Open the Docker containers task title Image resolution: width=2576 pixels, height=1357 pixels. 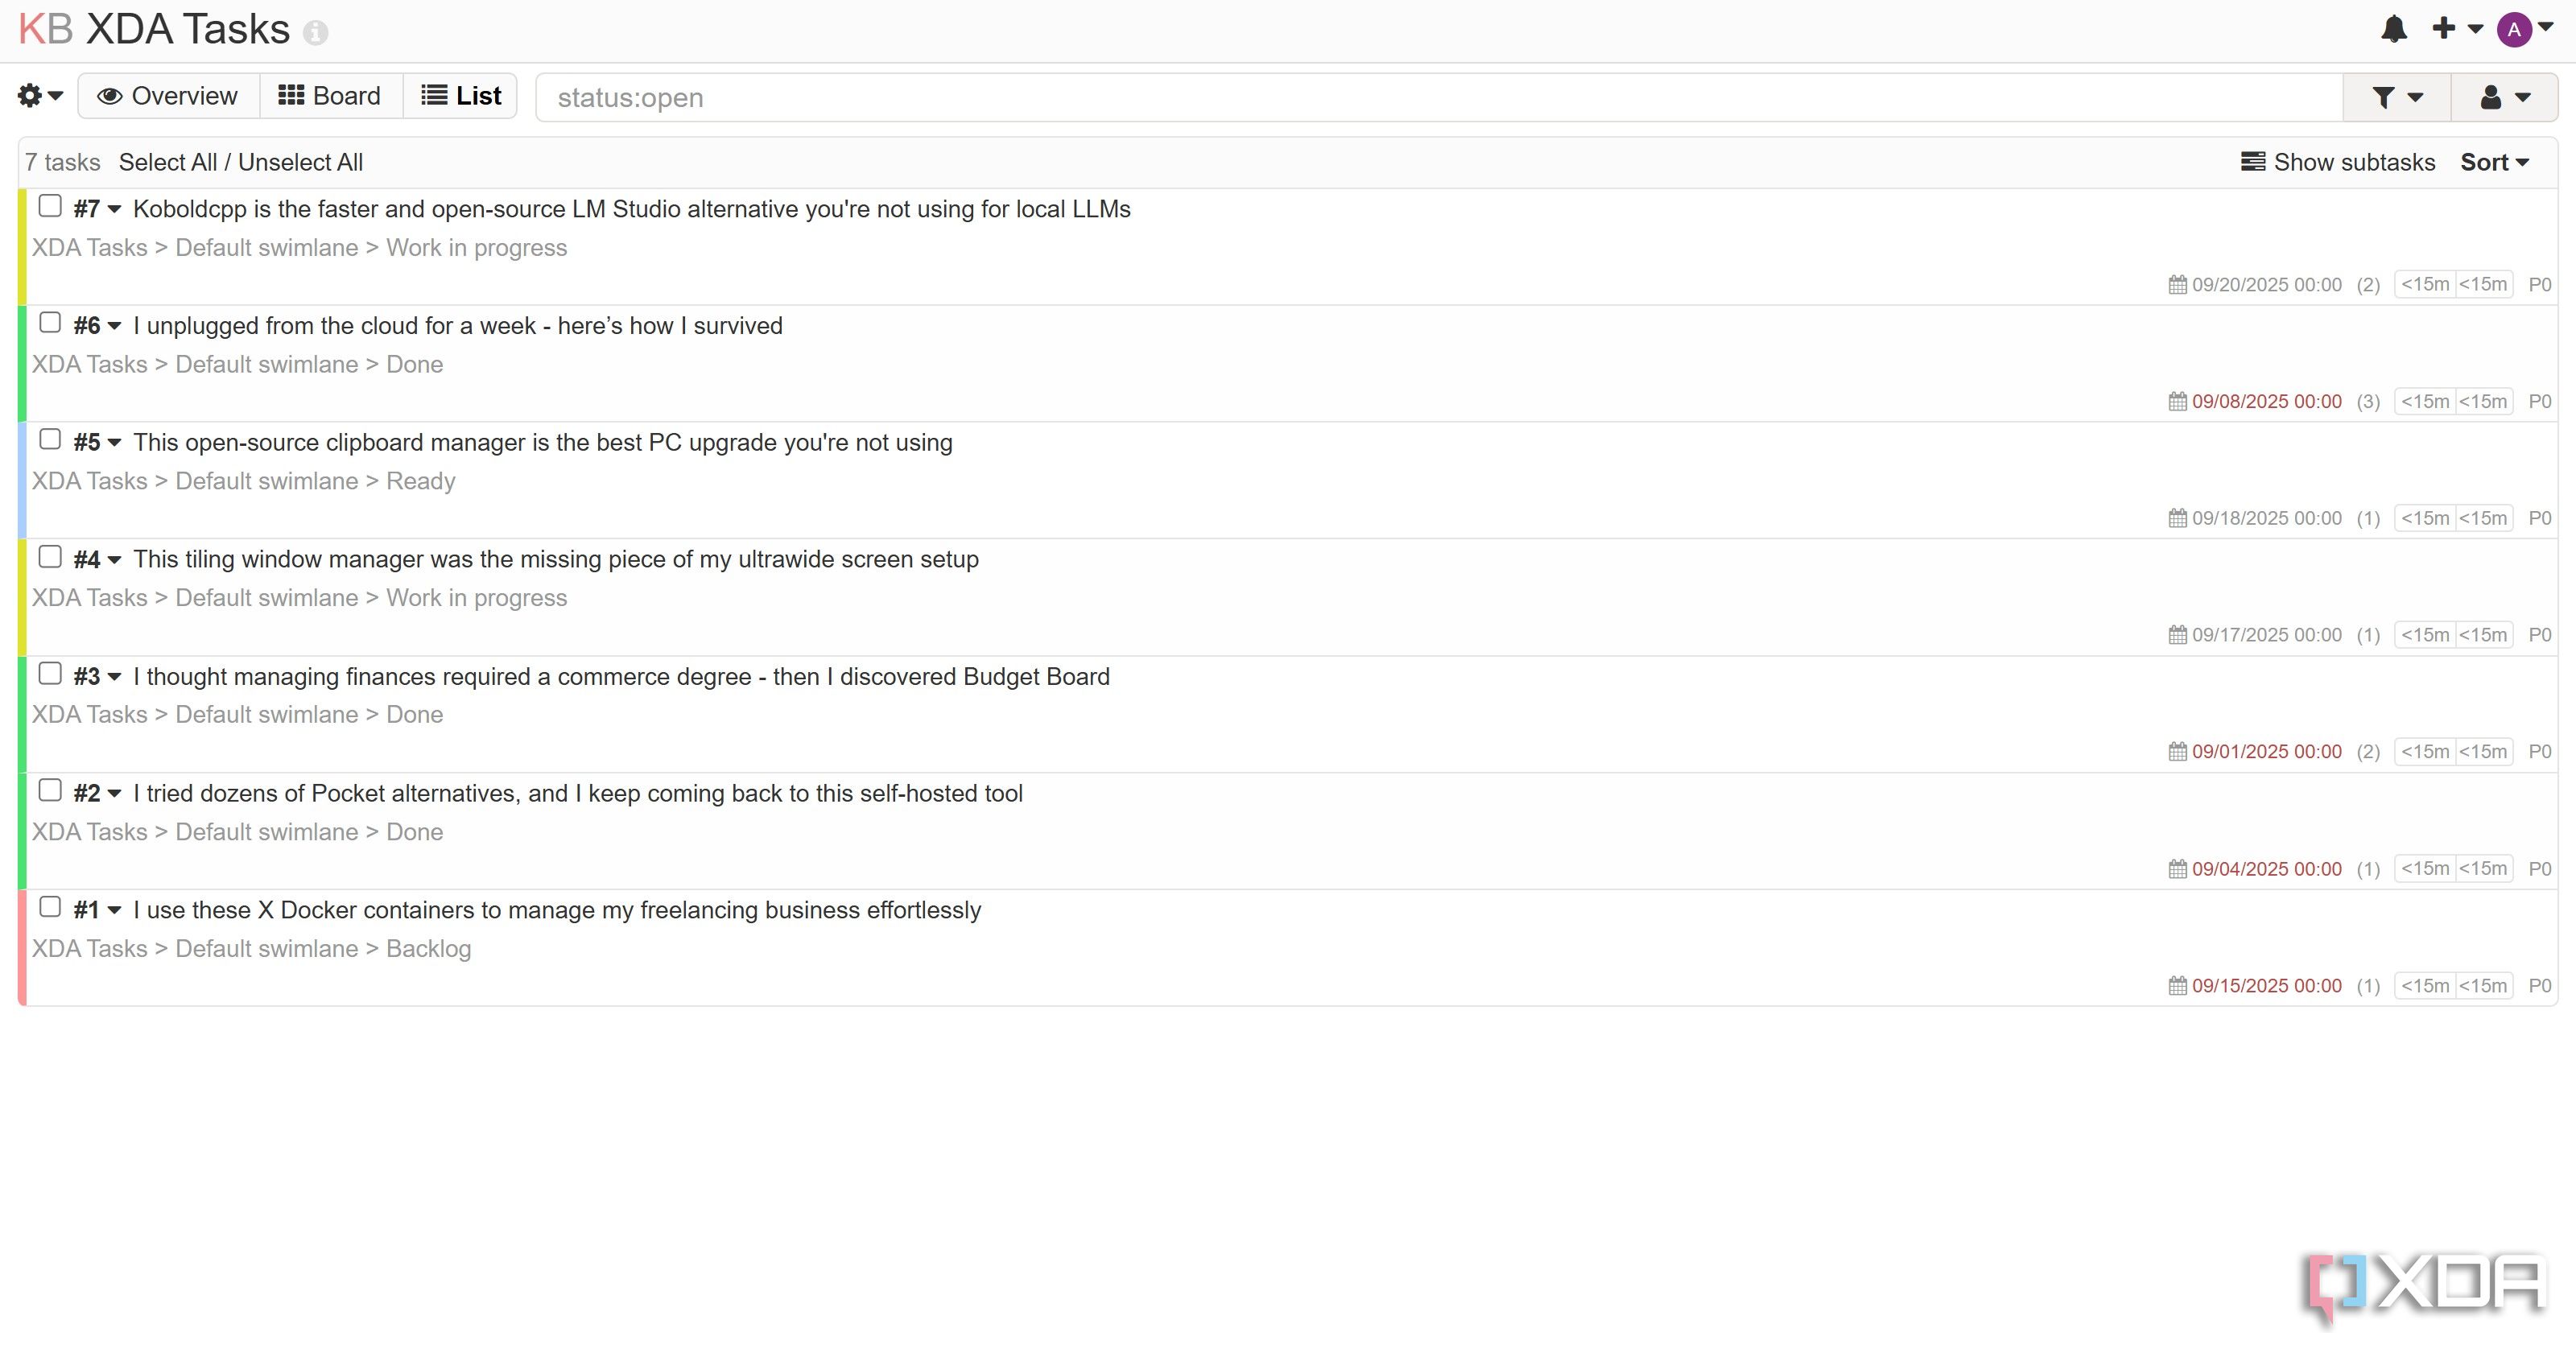pos(557,911)
